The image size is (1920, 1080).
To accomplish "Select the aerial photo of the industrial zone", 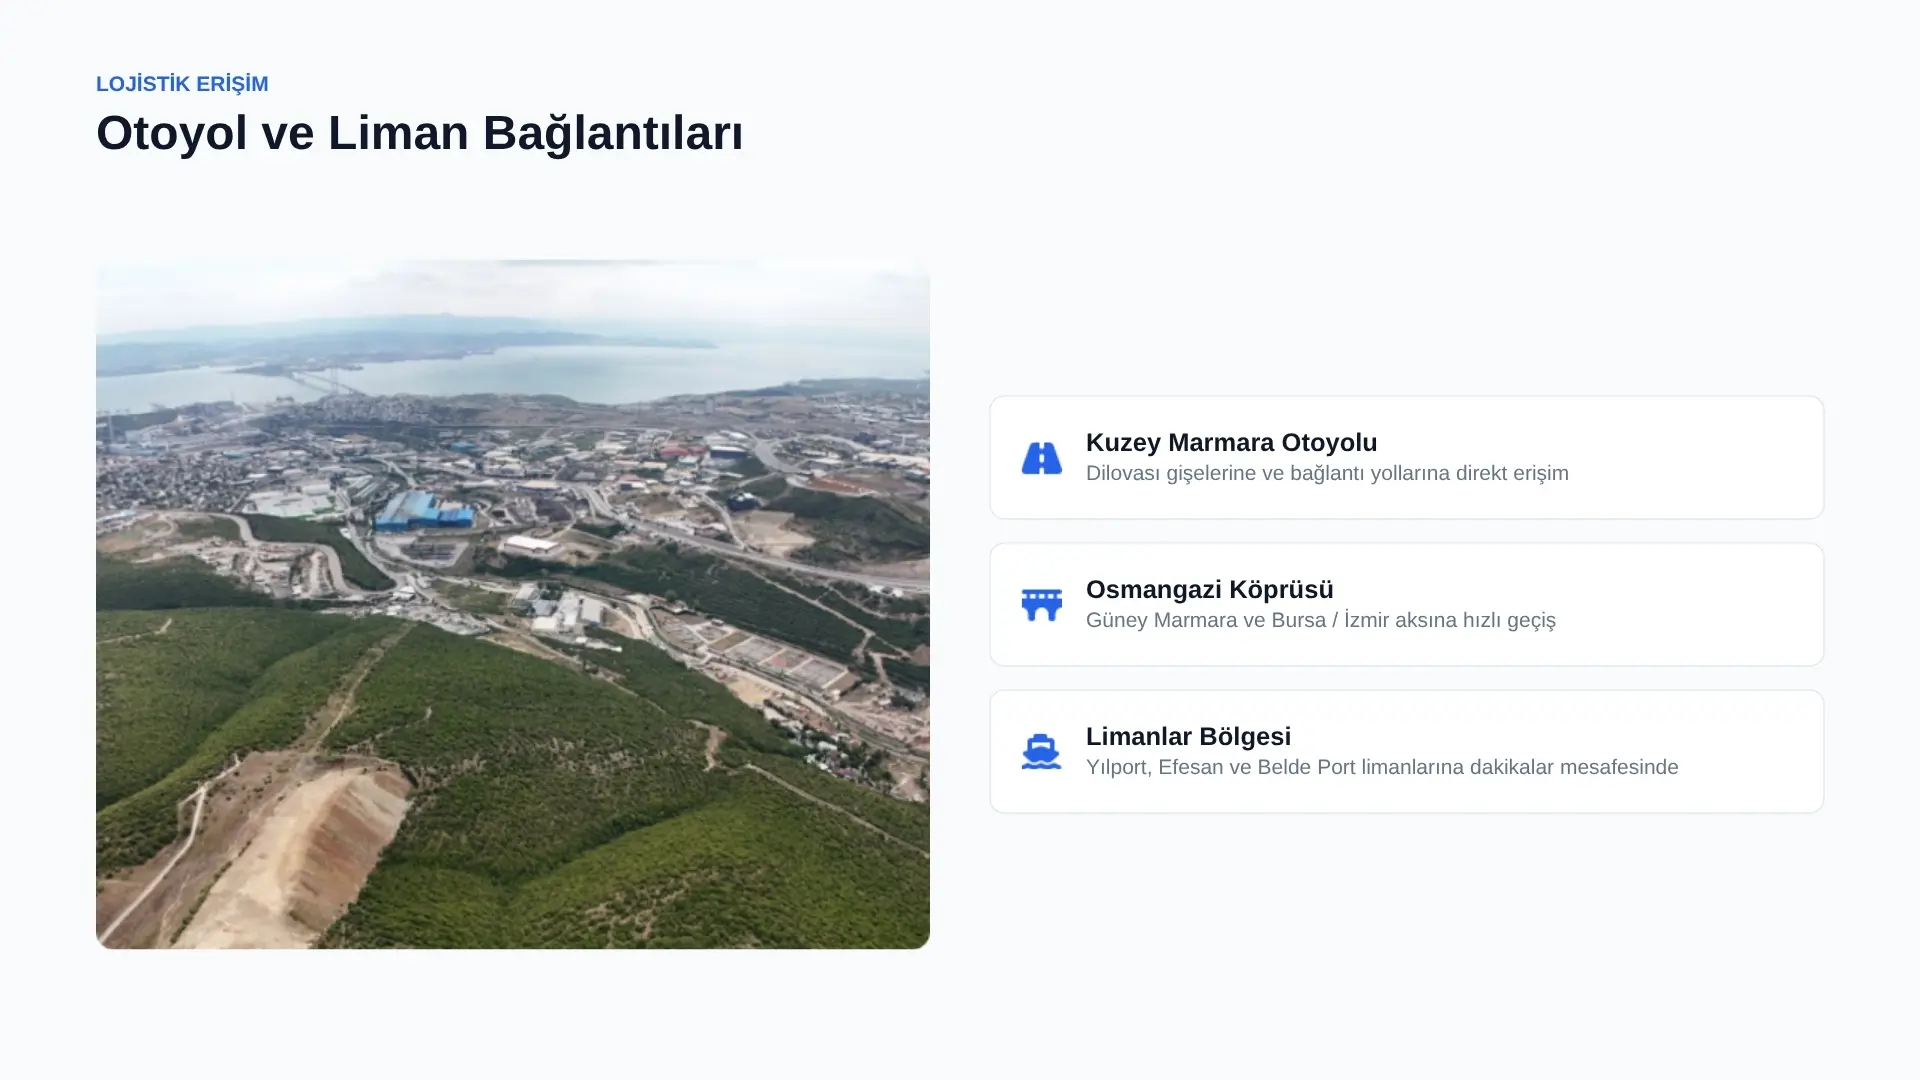I will 513,605.
